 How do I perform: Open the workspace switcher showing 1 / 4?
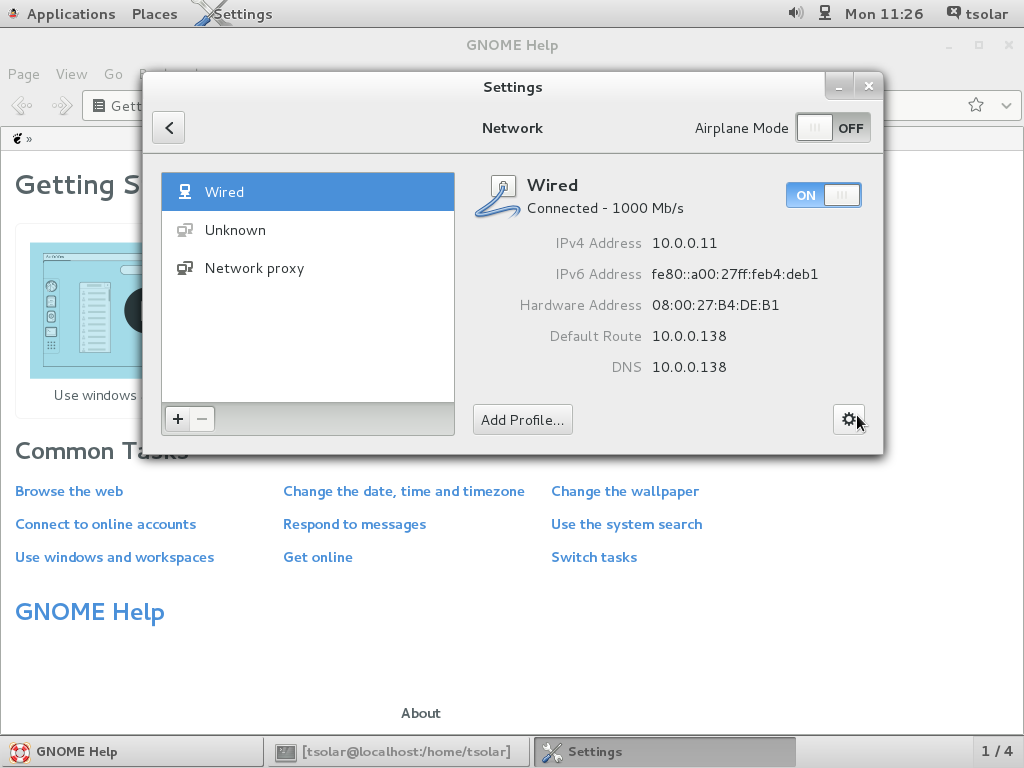[x=997, y=752]
